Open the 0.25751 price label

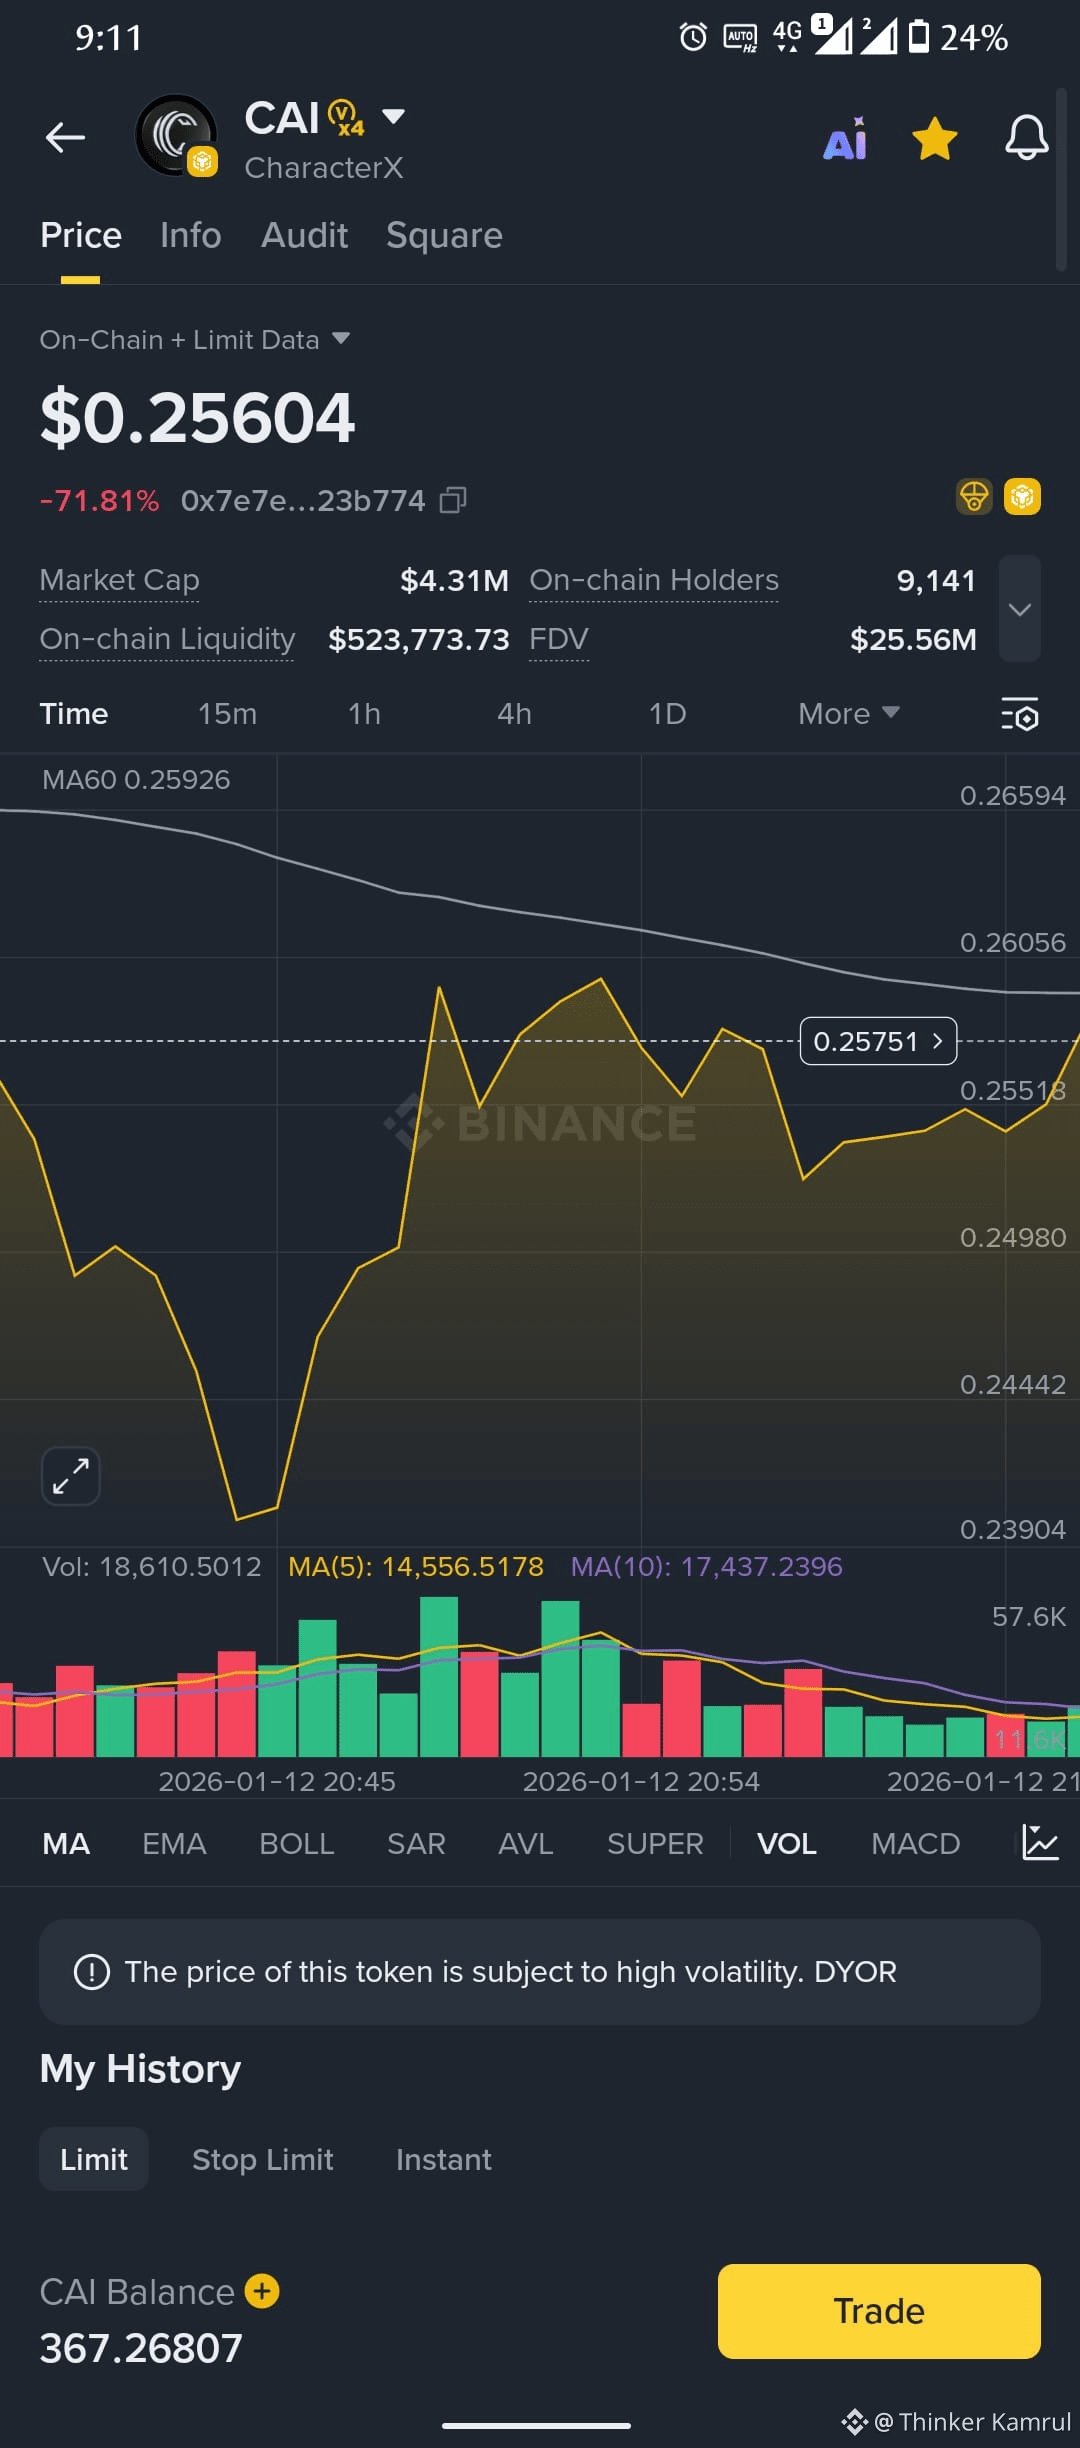pyautogui.click(x=878, y=1041)
